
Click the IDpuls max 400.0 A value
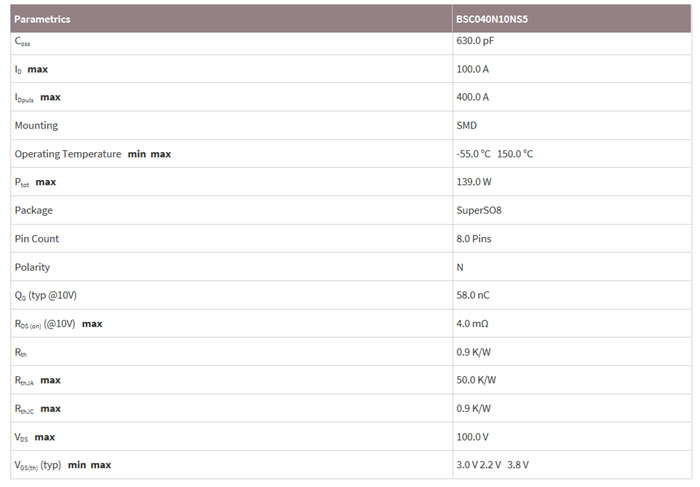[x=473, y=97]
